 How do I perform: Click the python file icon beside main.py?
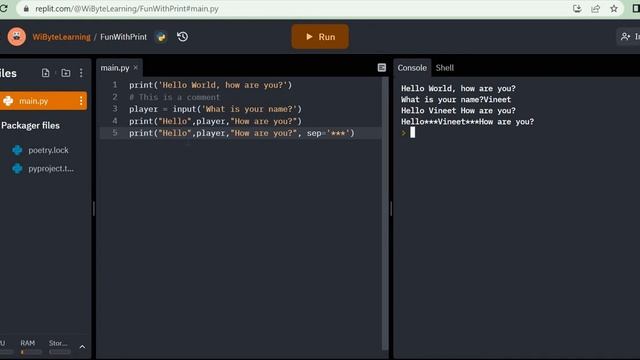coord(8,101)
